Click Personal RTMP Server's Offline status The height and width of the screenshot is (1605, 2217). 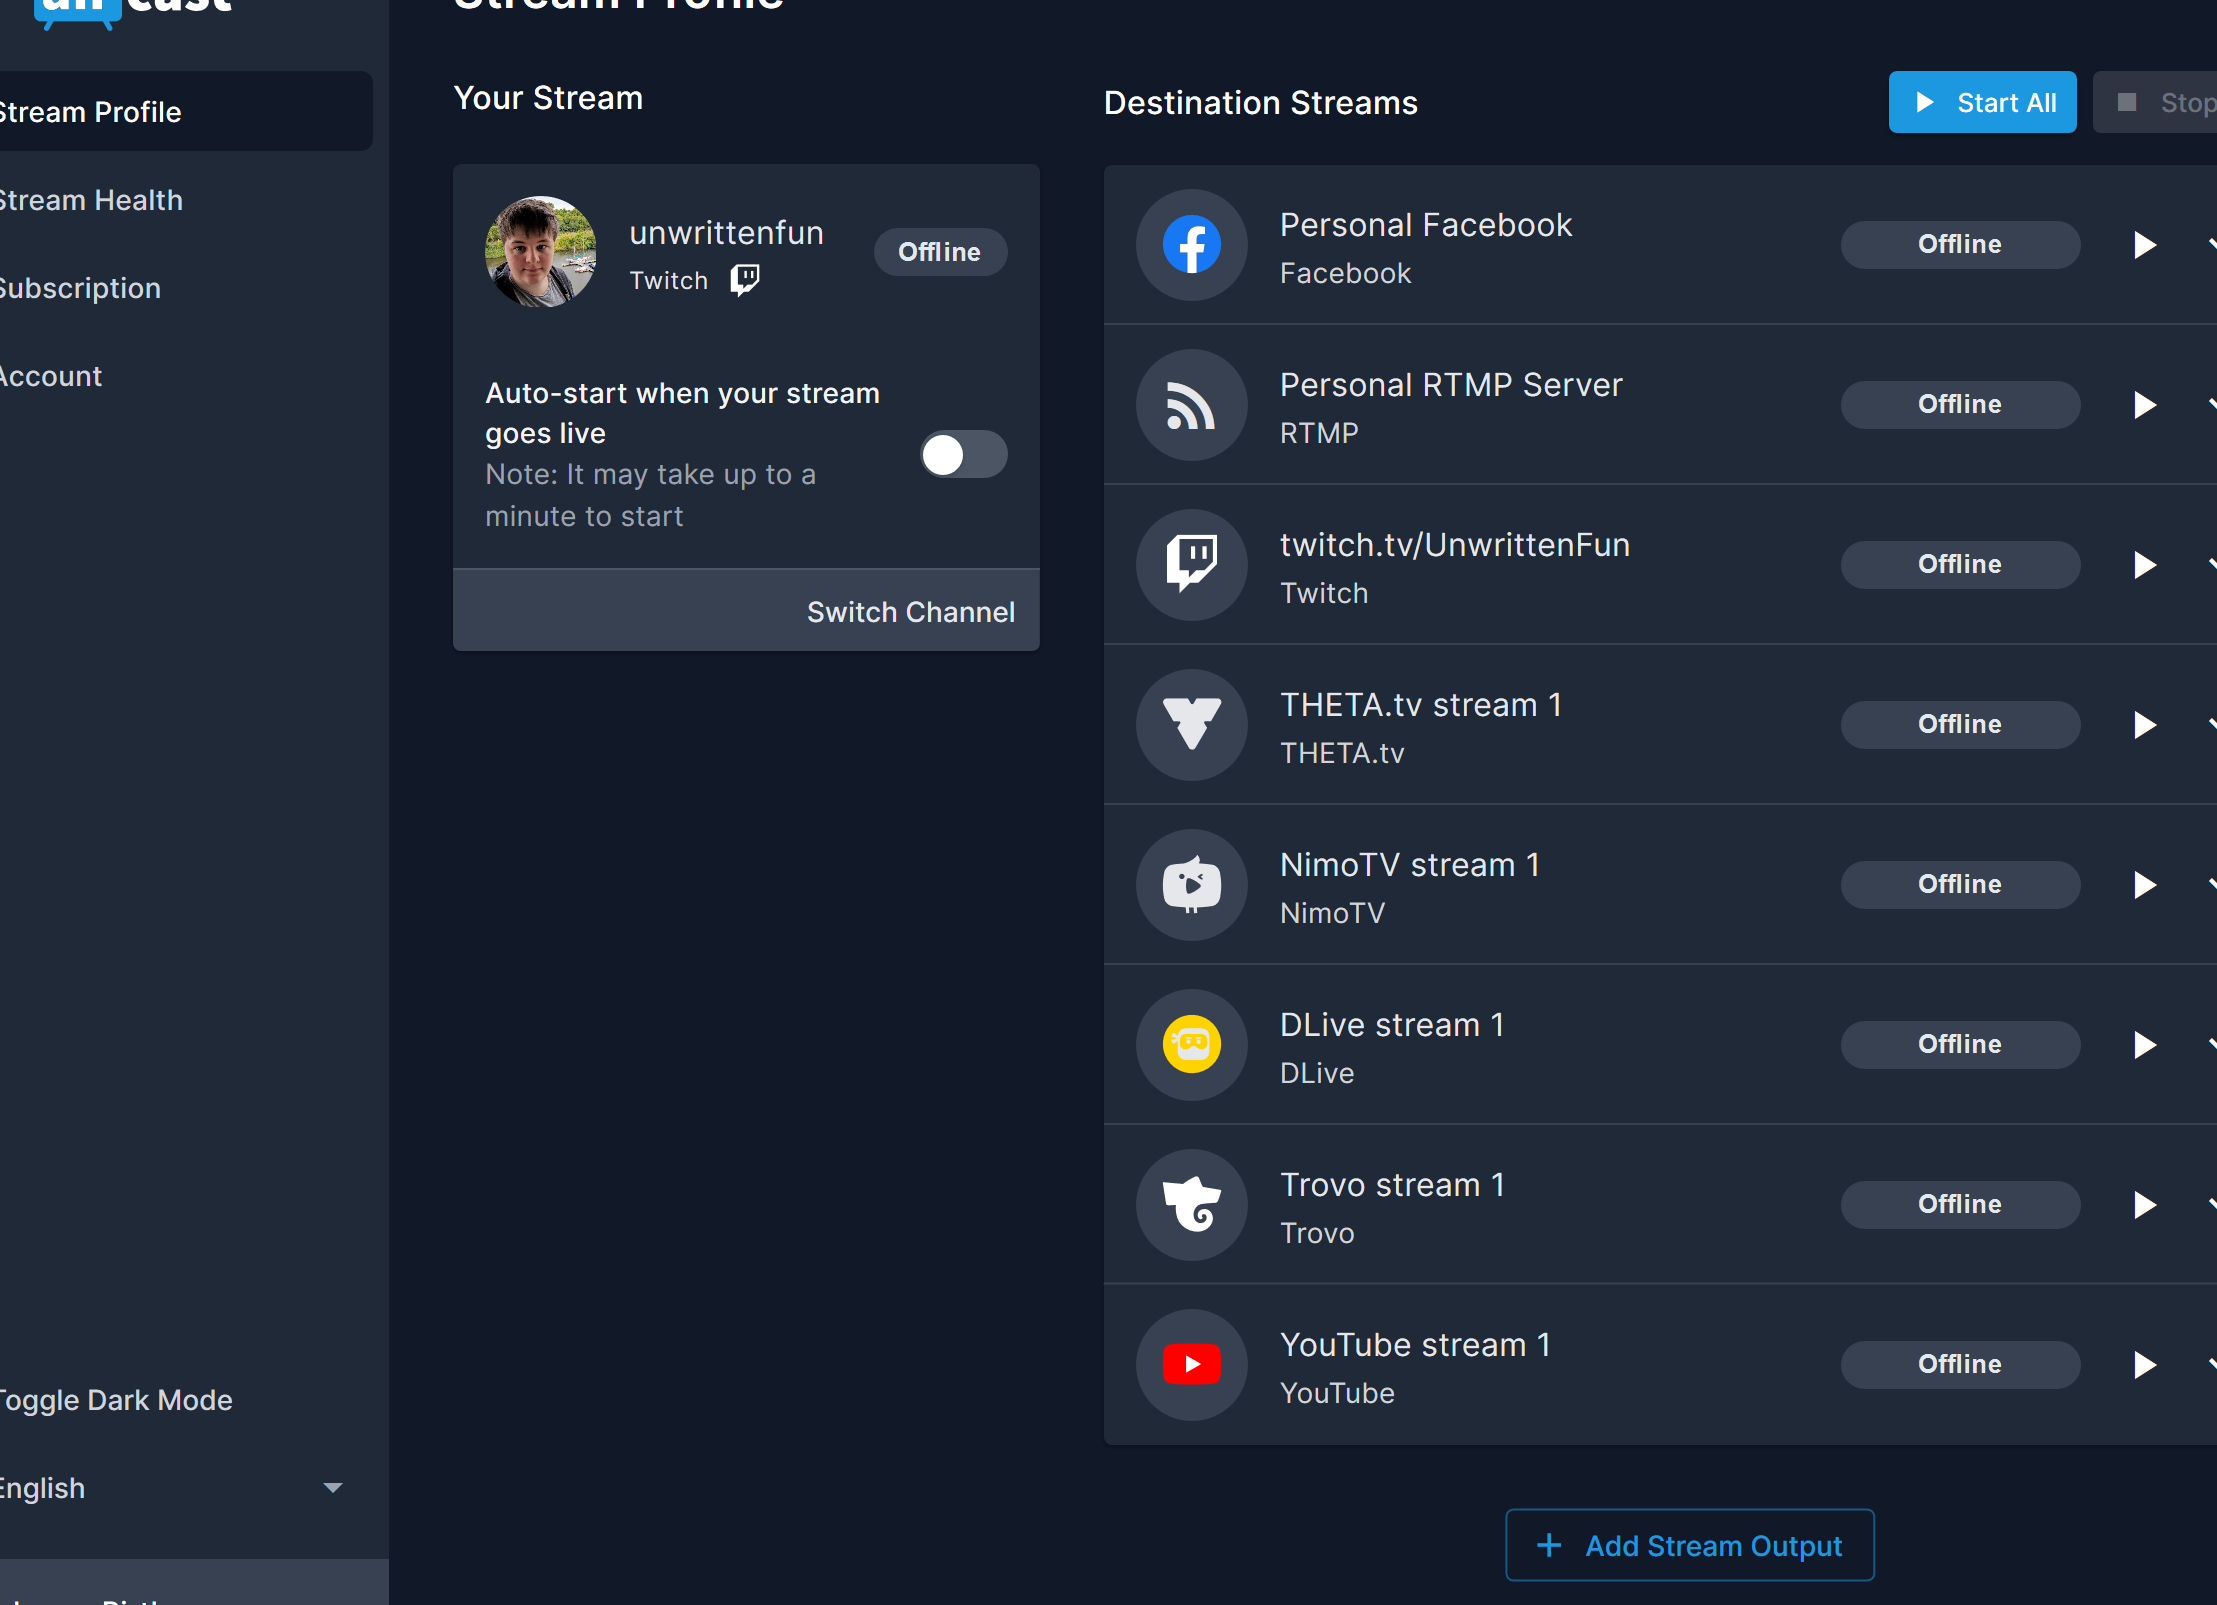pyautogui.click(x=1960, y=405)
